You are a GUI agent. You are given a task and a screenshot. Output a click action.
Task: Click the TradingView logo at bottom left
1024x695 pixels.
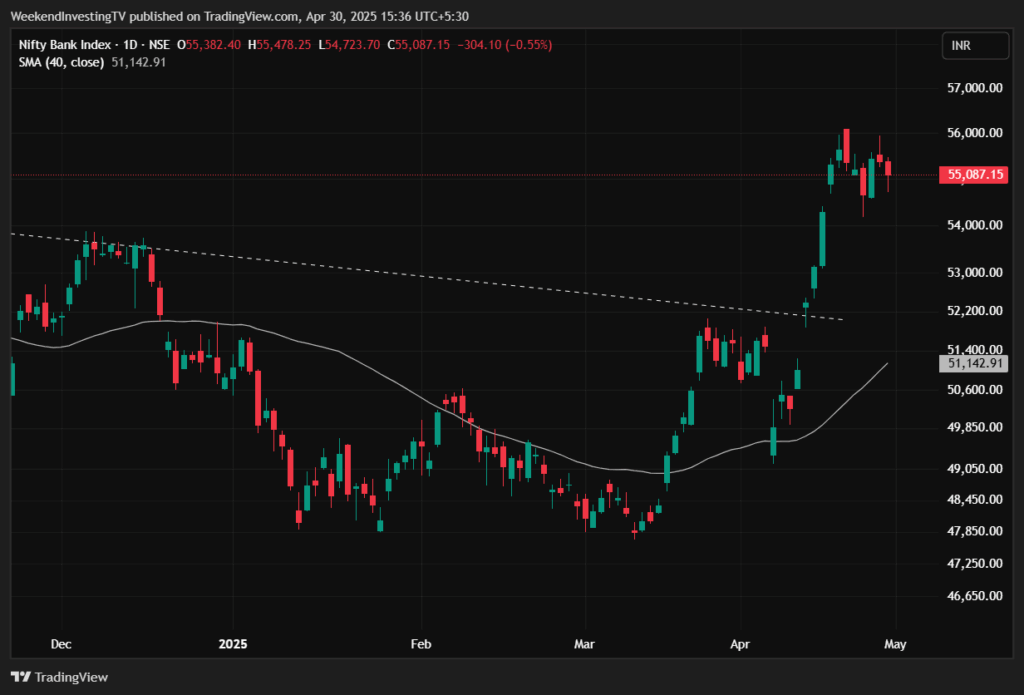[x=59, y=677]
